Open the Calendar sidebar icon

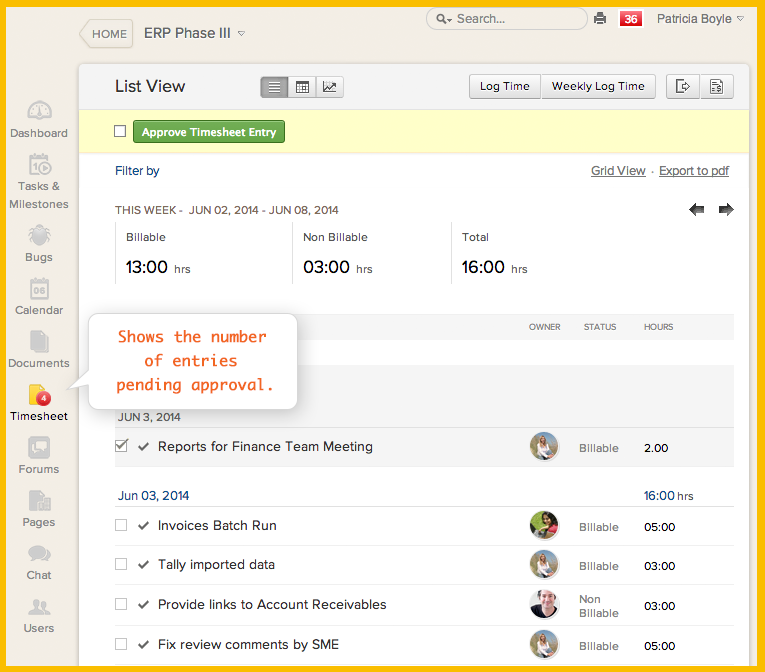(x=39, y=296)
